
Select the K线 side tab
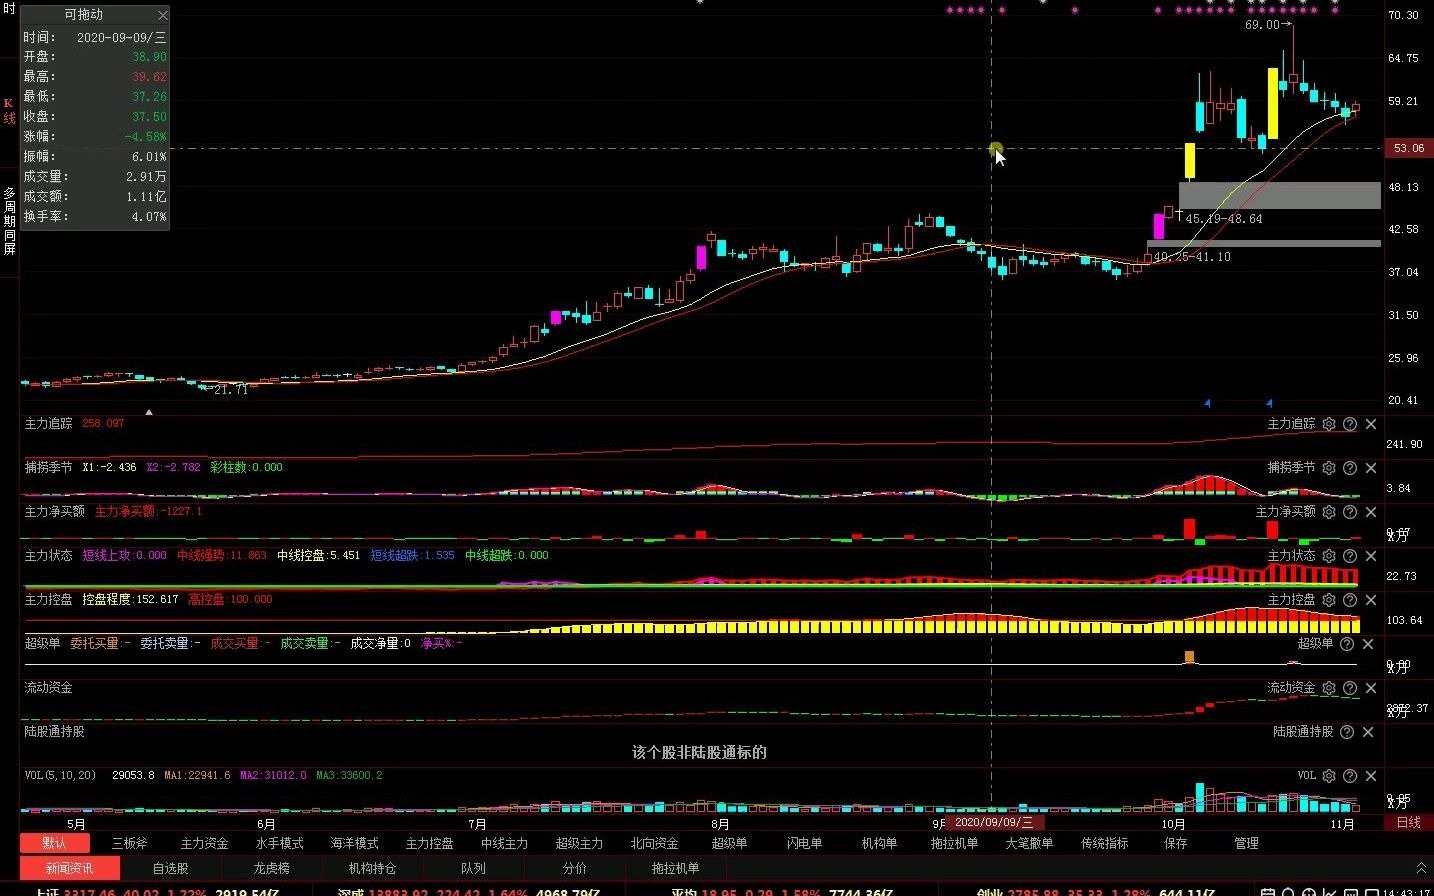9,111
